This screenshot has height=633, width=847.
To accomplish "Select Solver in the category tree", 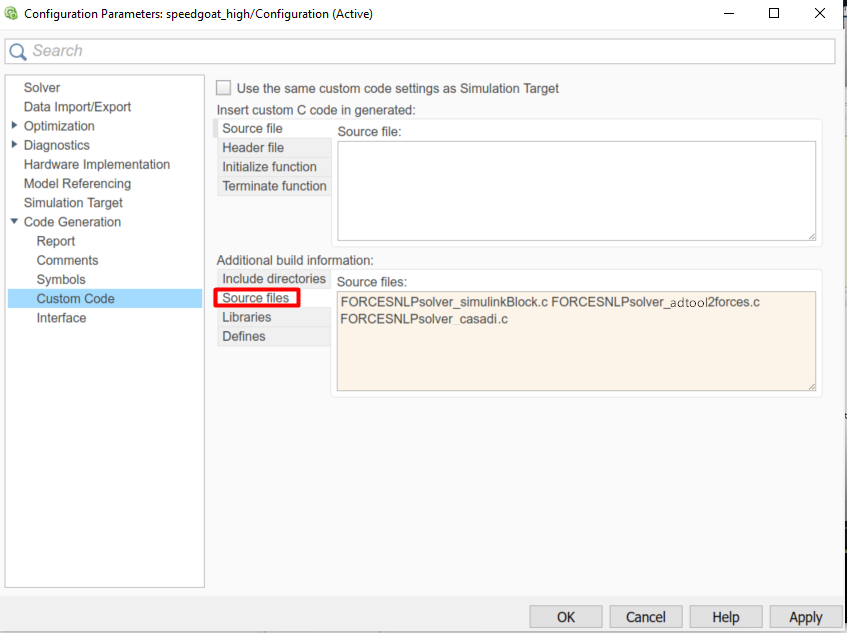I will [x=42, y=88].
